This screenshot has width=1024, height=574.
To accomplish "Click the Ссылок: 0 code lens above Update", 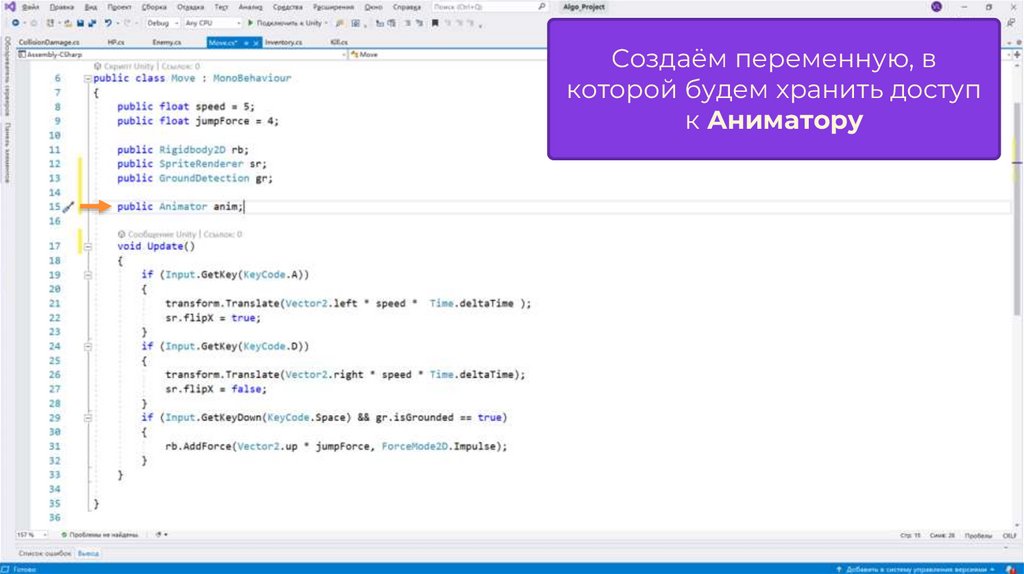I will (223, 234).
